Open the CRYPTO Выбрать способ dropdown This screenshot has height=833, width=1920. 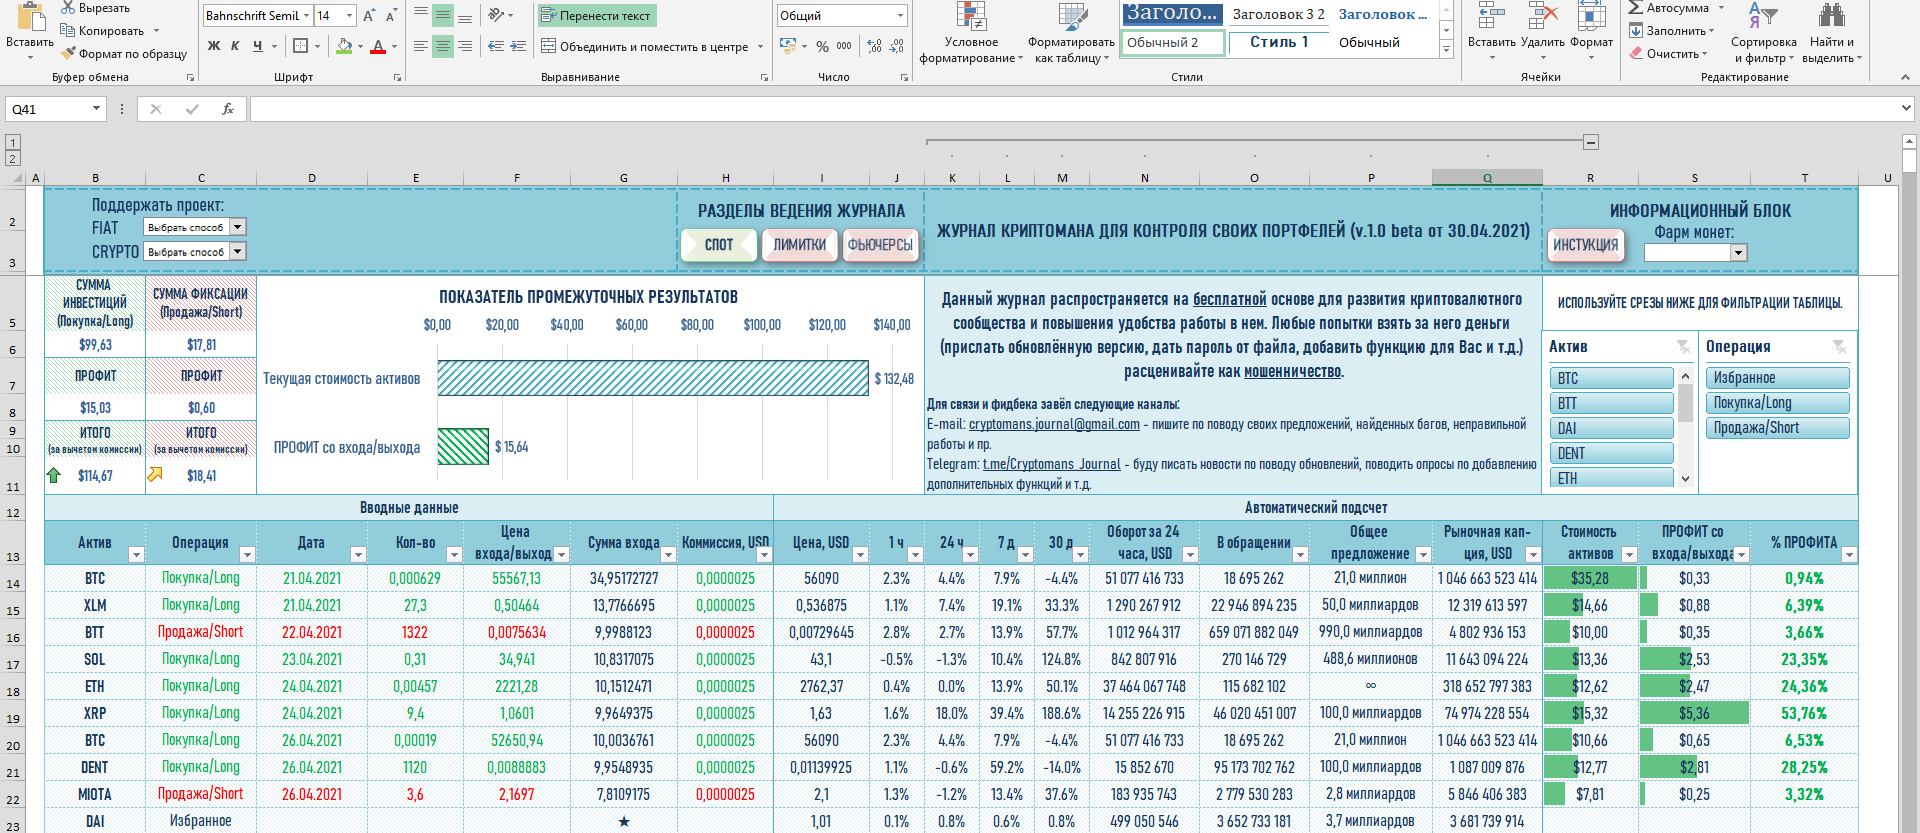(238, 252)
